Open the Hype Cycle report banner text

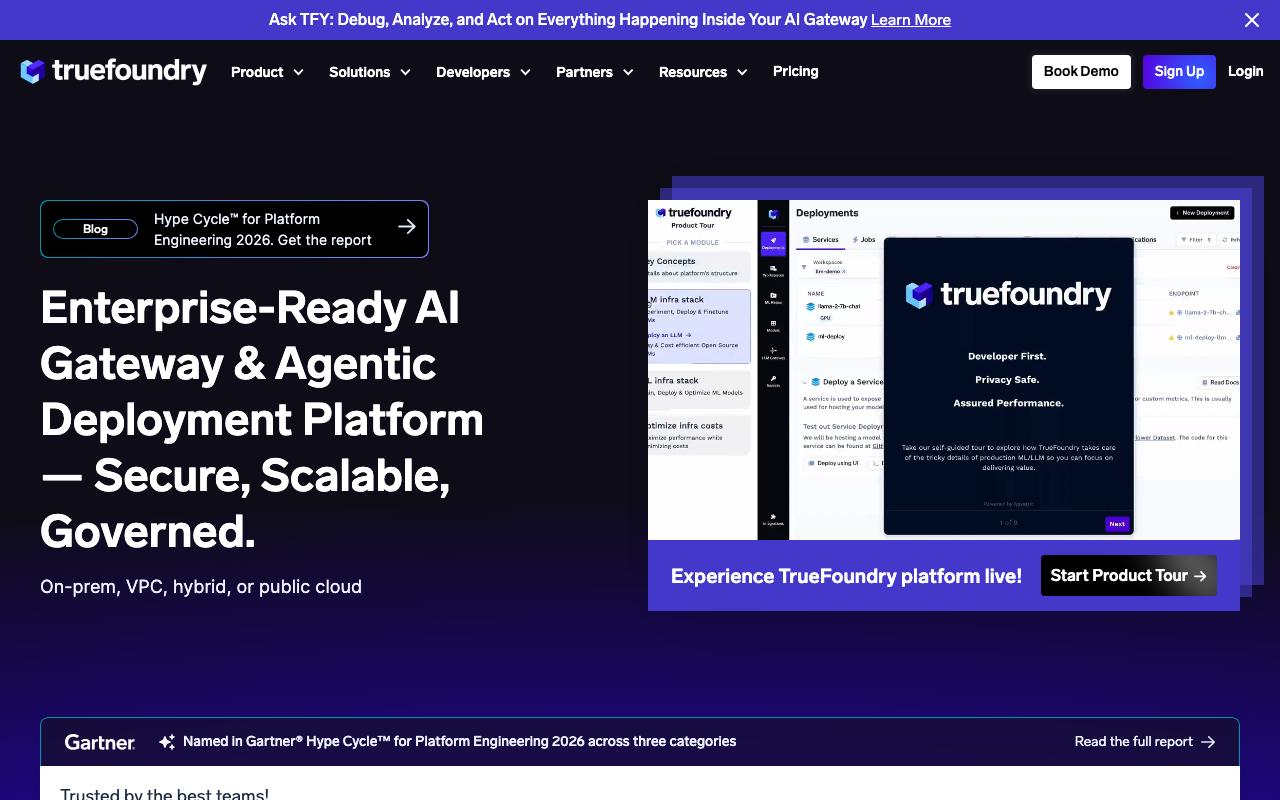click(x=263, y=230)
